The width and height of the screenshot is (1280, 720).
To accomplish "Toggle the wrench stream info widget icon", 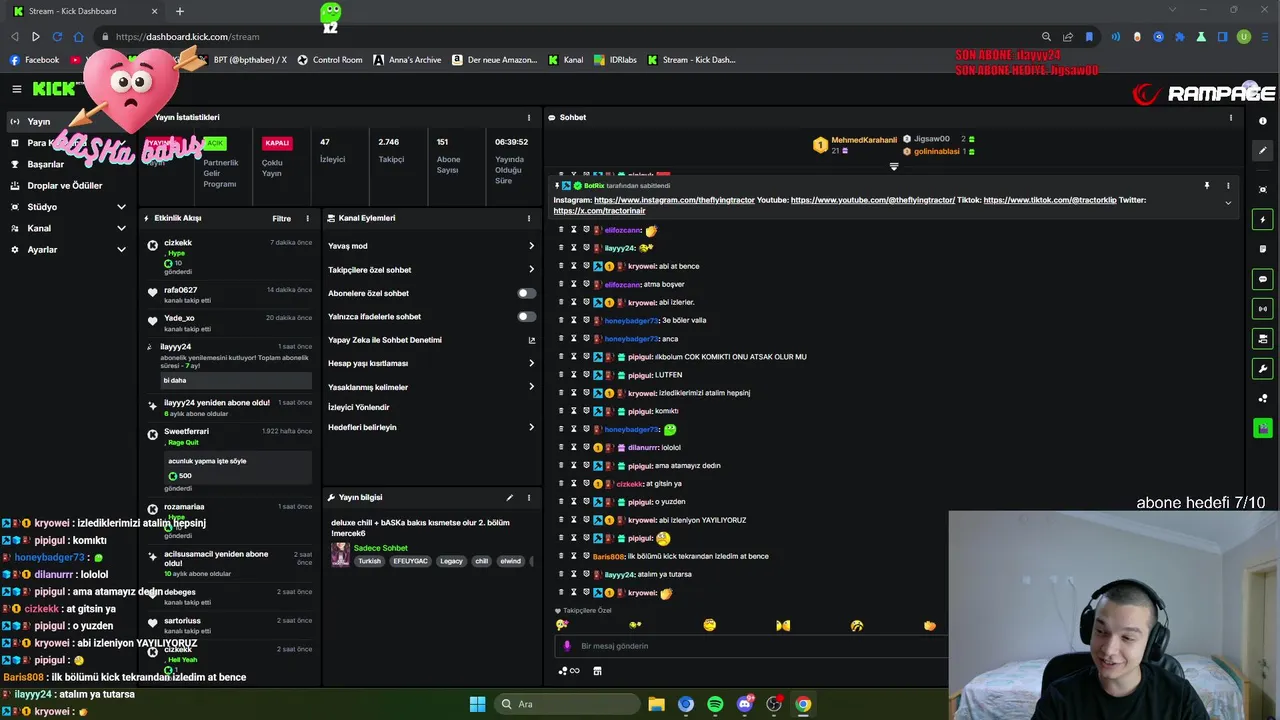I will [x=1263, y=369].
